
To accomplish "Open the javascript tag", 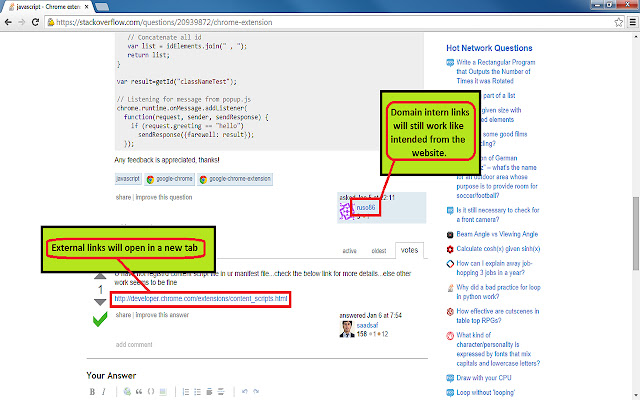I will 128,180.
